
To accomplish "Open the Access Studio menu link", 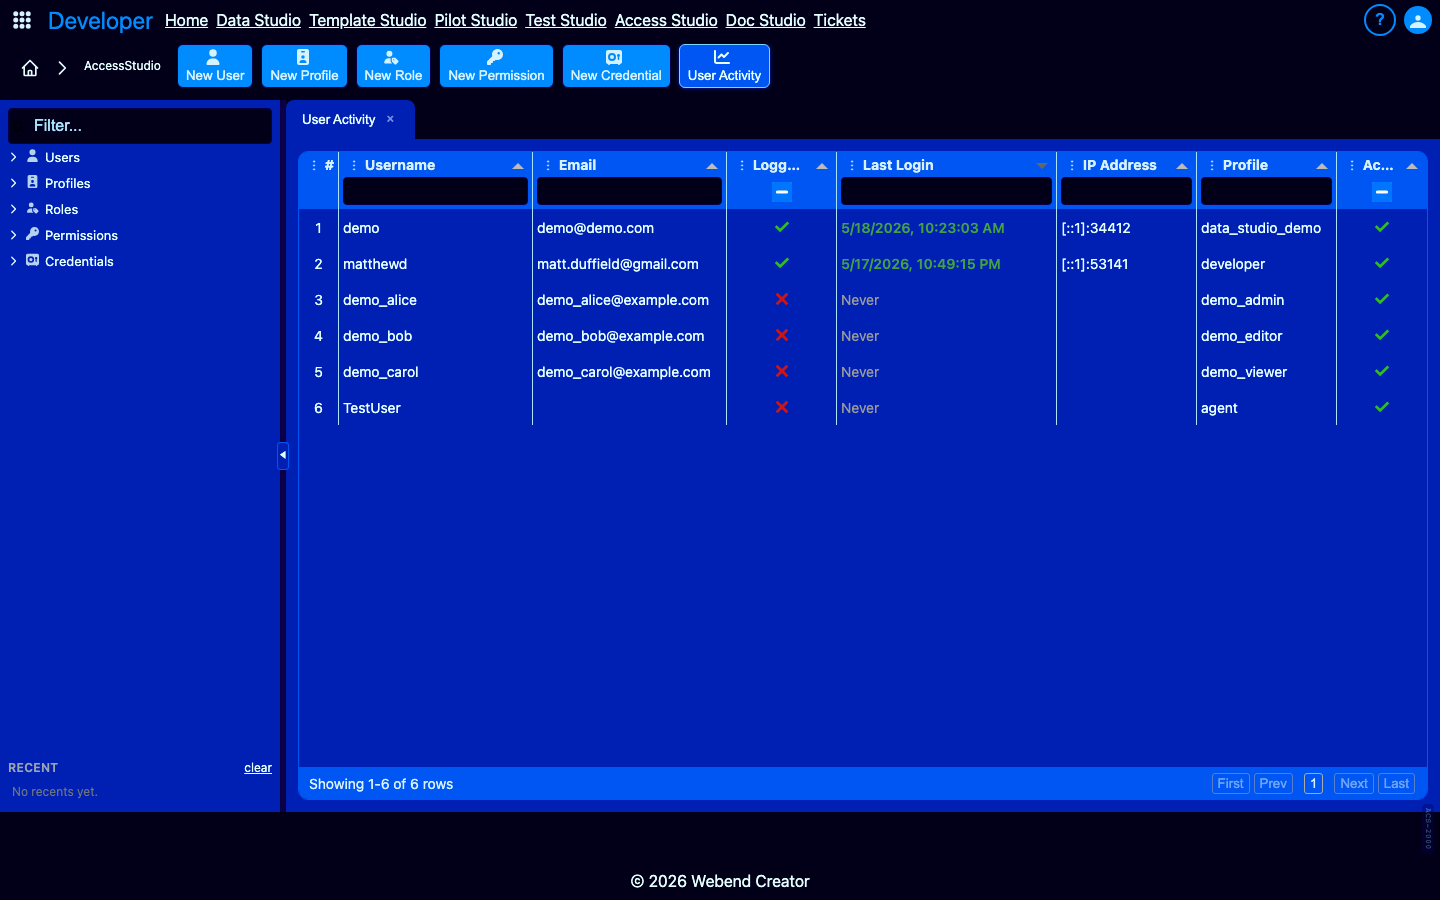I will click(x=666, y=20).
